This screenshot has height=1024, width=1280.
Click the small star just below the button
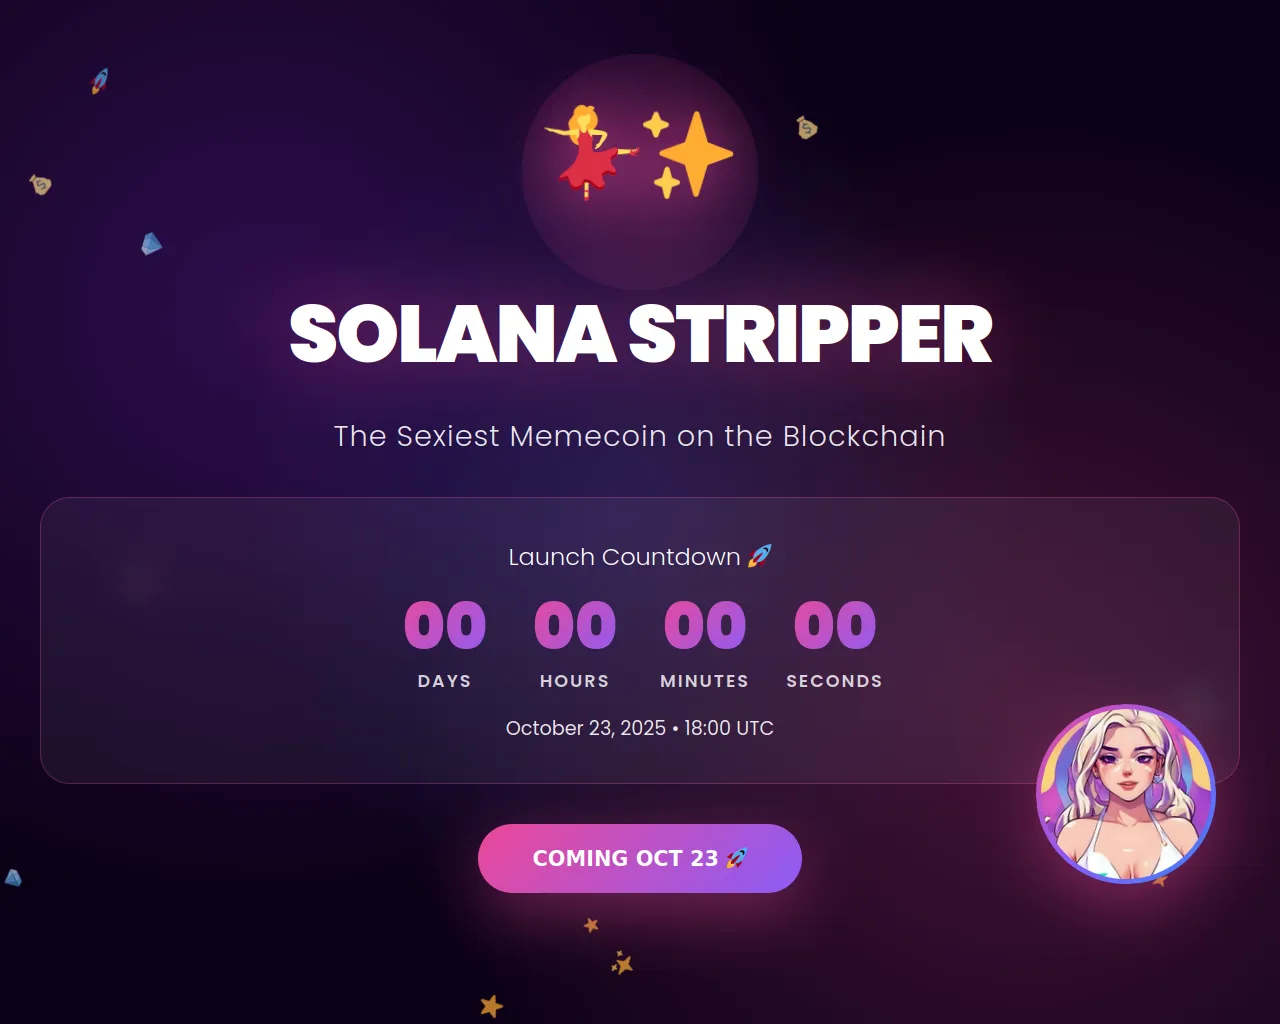[x=591, y=925]
